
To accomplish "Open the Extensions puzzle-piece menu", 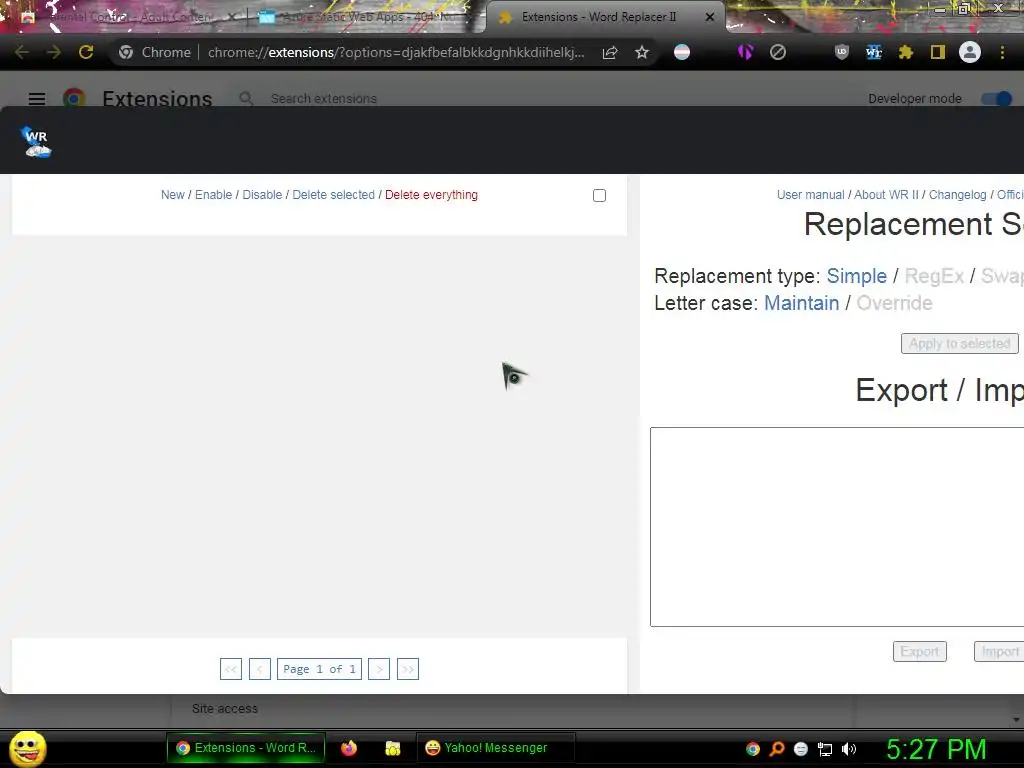I will pyautogui.click(x=906, y=52).
